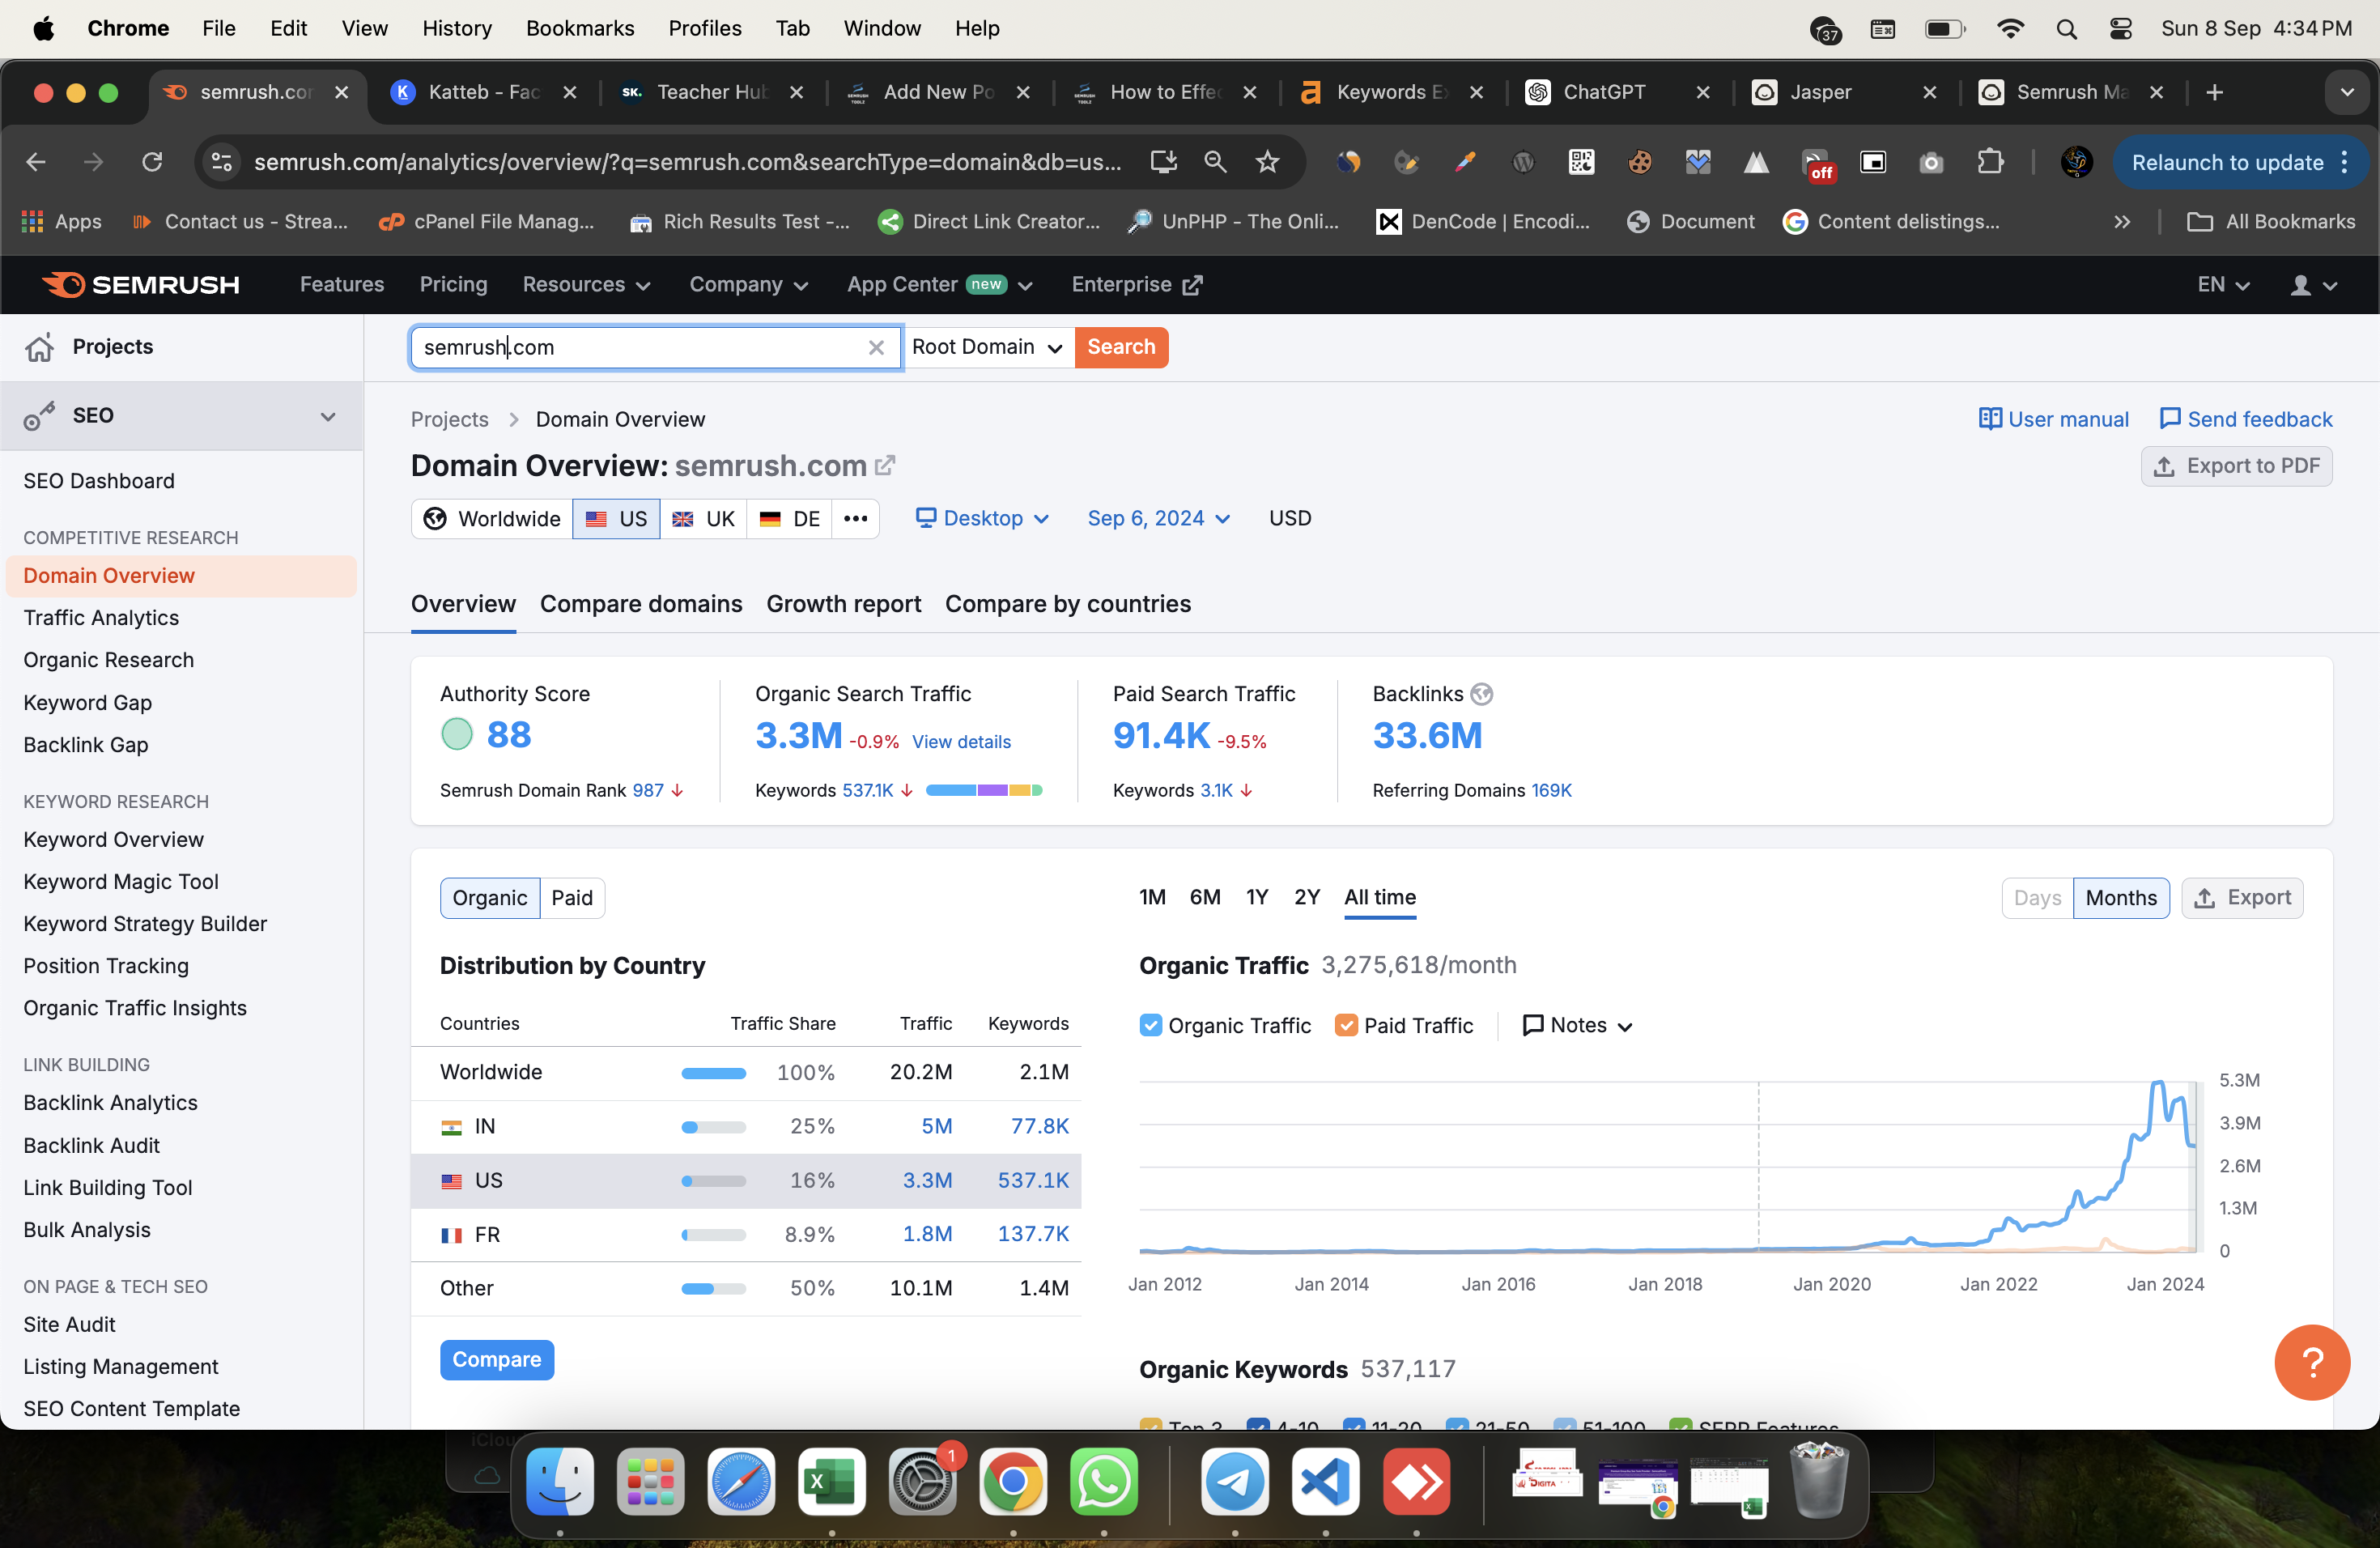Click the Projects home icon in sidebar

pyautogui.click(x=40, y=347)
